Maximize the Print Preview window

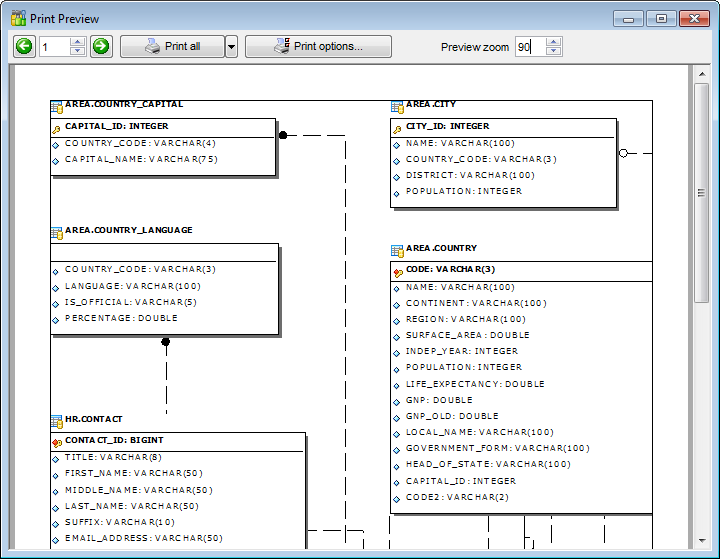(x=661, y=19)
